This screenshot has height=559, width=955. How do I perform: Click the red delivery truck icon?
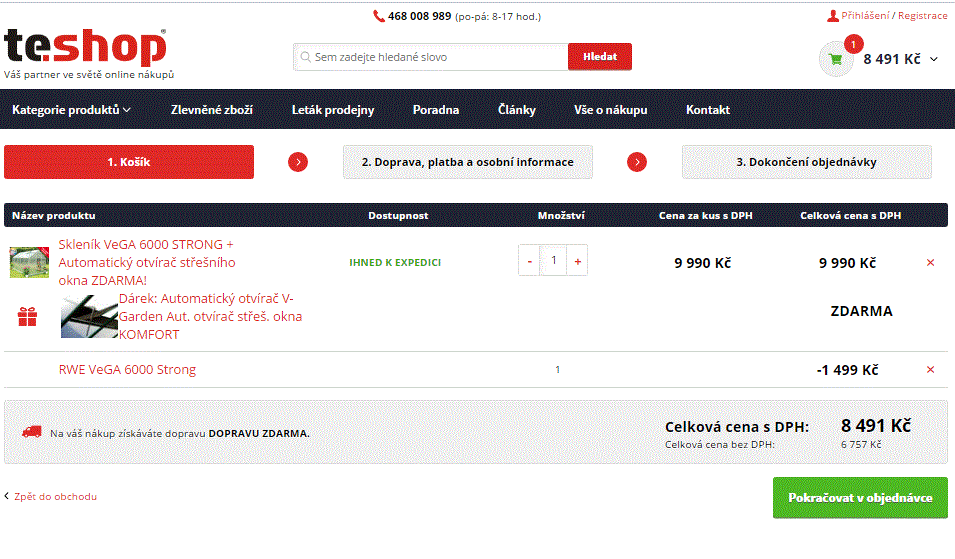coord(32,432)
